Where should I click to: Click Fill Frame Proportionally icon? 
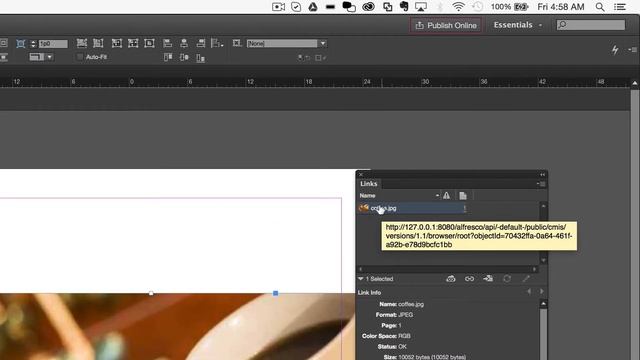pos(82,43)
